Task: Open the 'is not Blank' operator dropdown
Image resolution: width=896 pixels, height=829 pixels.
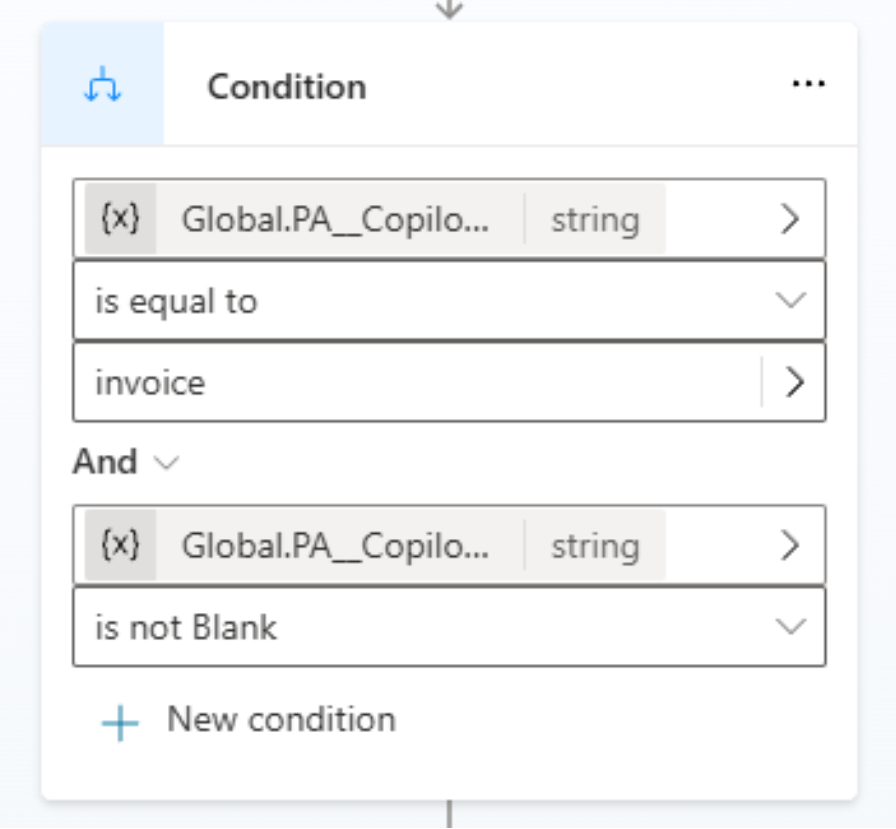Action: tap(449, 627)
